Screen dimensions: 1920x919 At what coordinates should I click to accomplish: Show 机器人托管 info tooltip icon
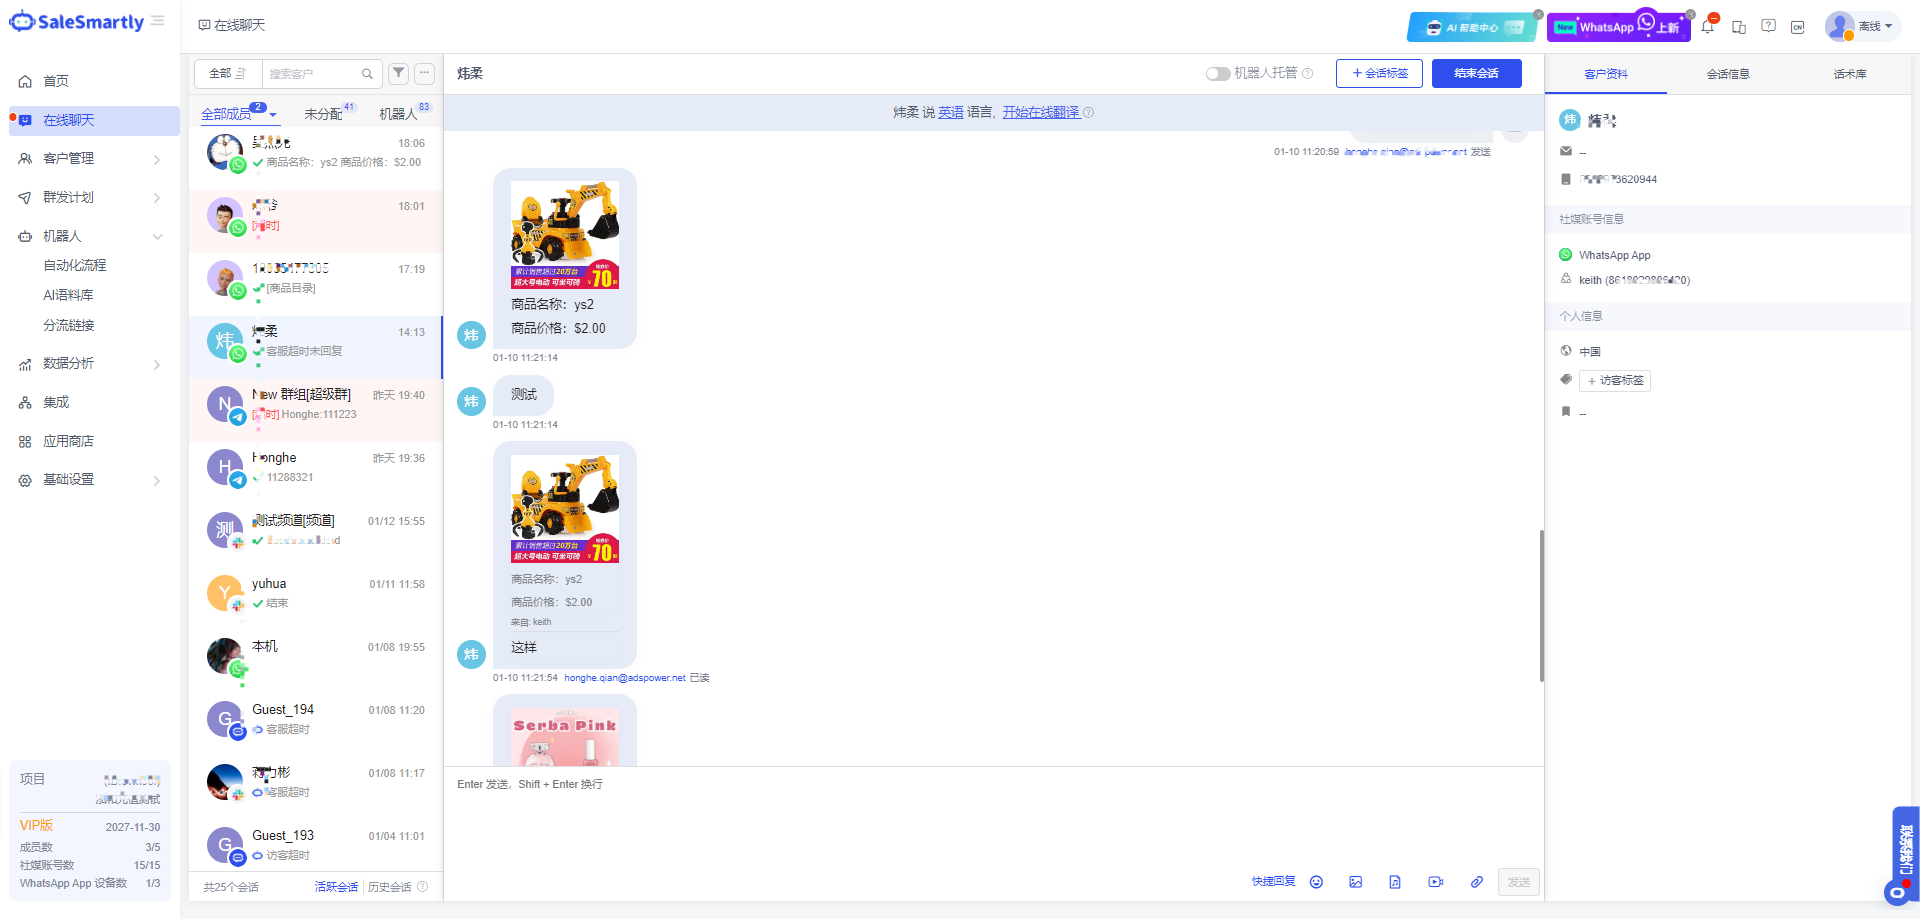pos(1307,73)
